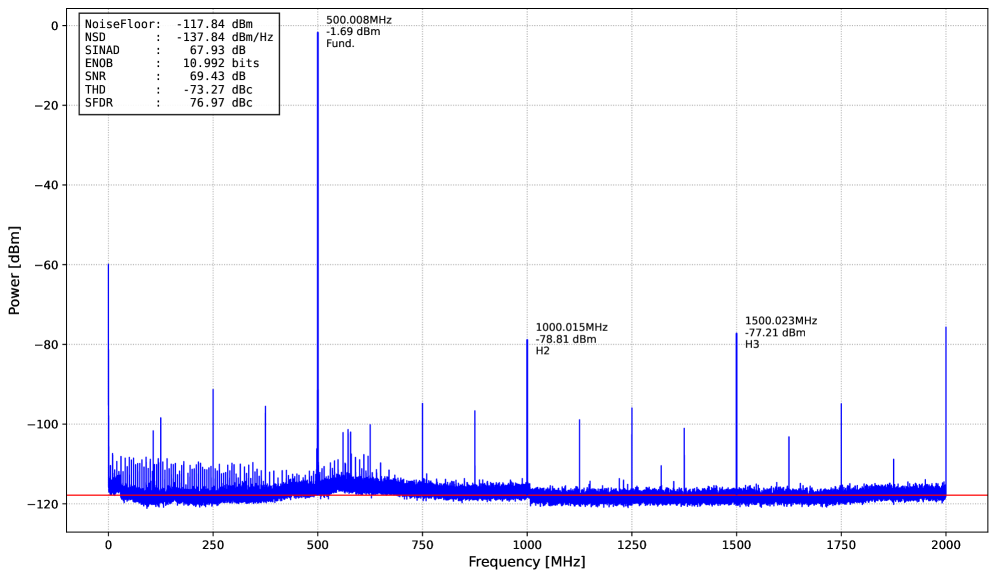Click the Power [dBm] y-axis title
Viewport: 996px width, 578px height.
coord(14,270)
